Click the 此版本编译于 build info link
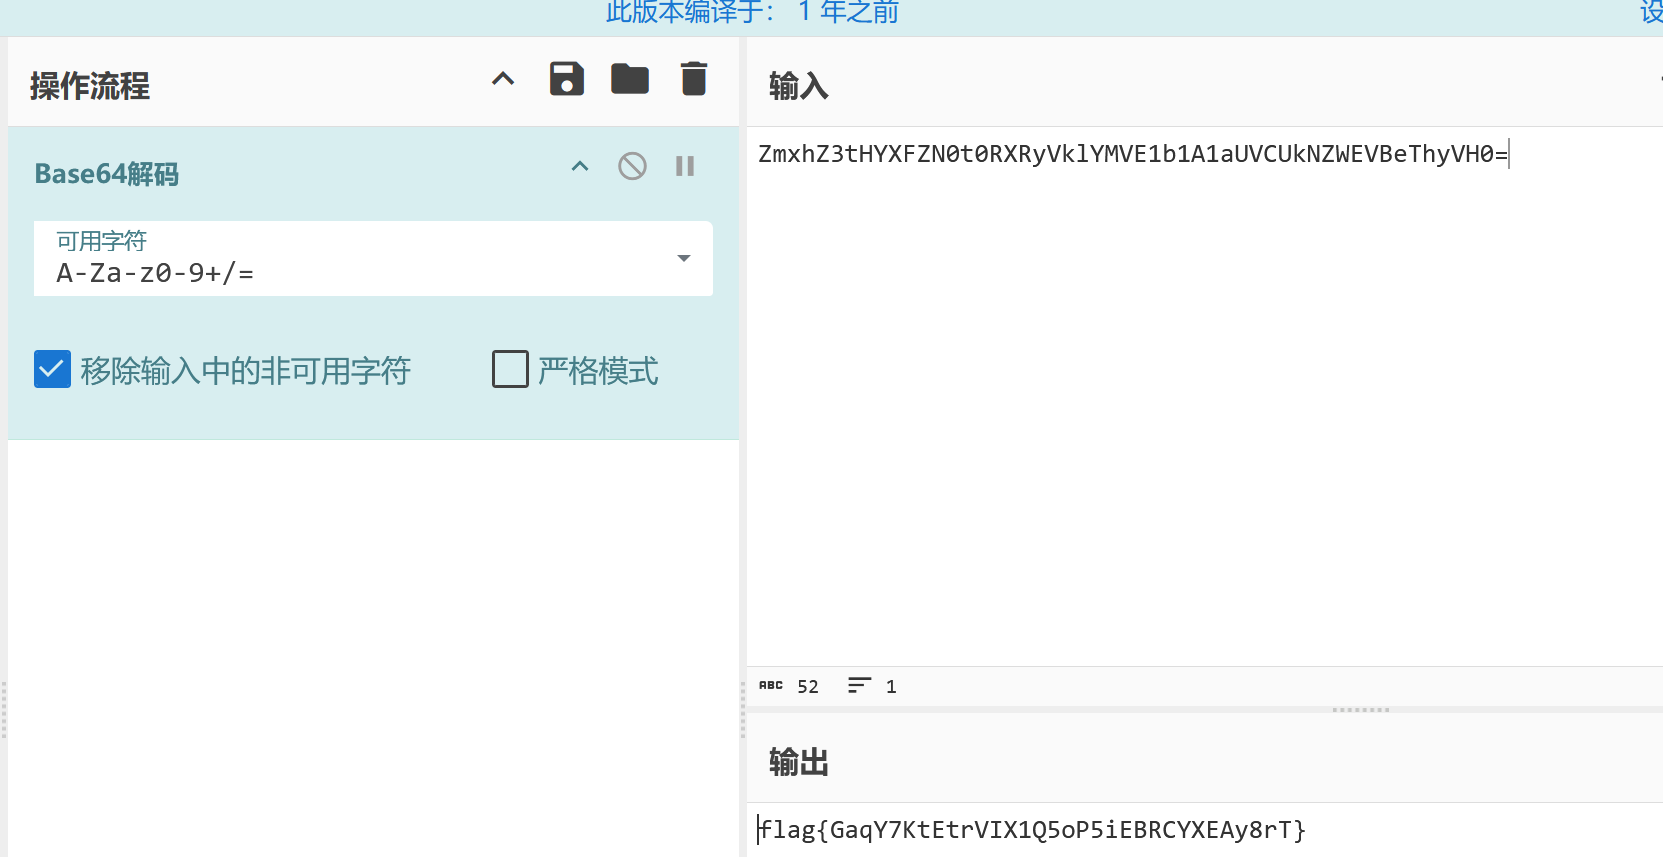The image size is (1663, 857). 752,12
